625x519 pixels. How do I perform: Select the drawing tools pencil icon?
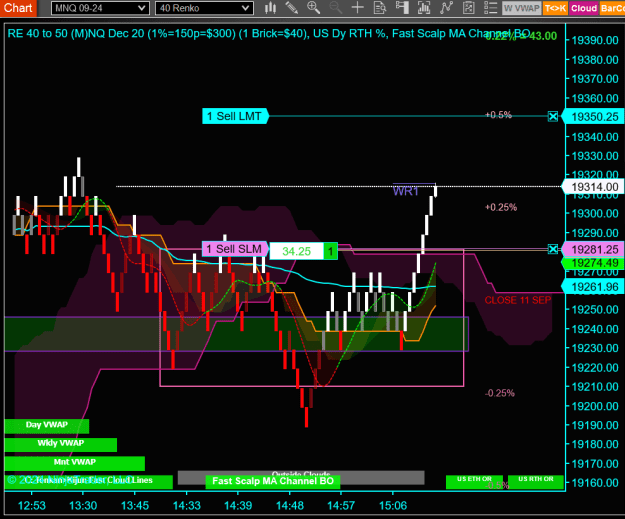[291, 8]
